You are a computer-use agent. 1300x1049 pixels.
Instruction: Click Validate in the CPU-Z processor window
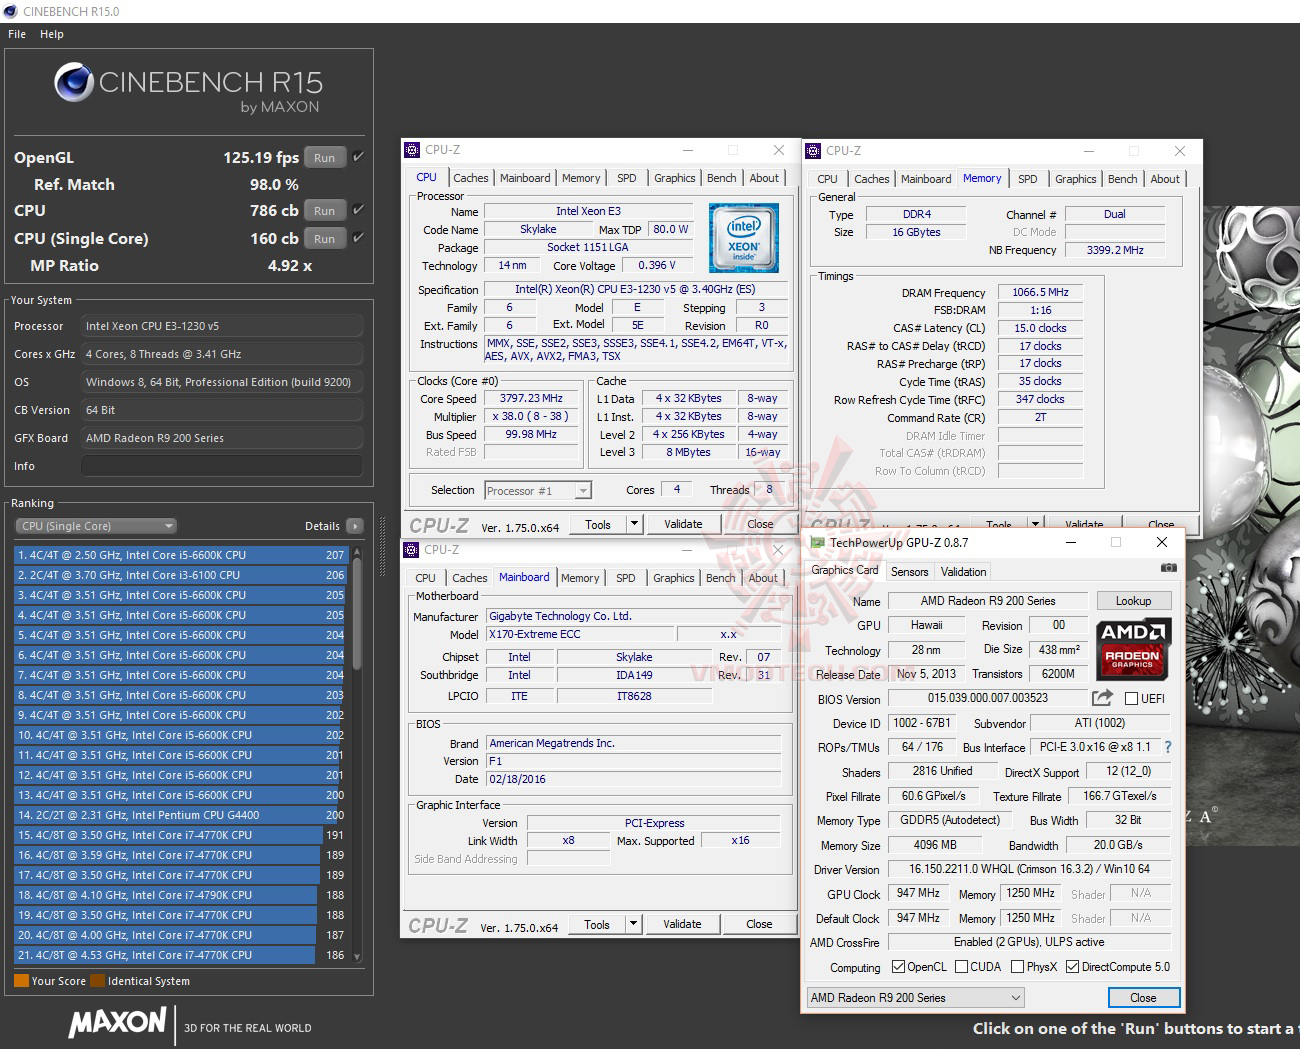(683, 524)
